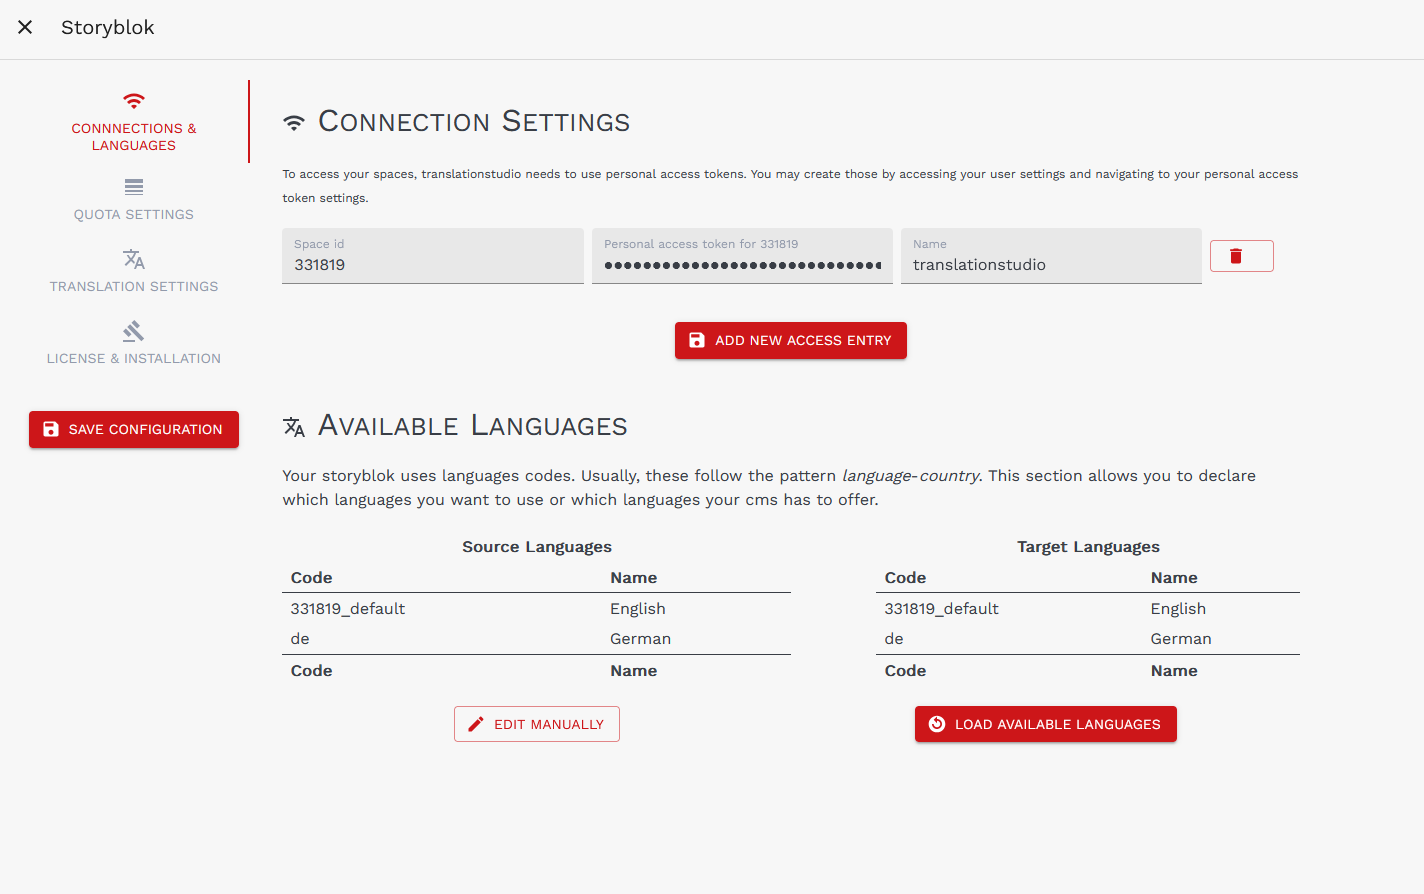Click the stacked-lines icon above Quota Settings
The image size is (1424, 894).
pos(134,187)
